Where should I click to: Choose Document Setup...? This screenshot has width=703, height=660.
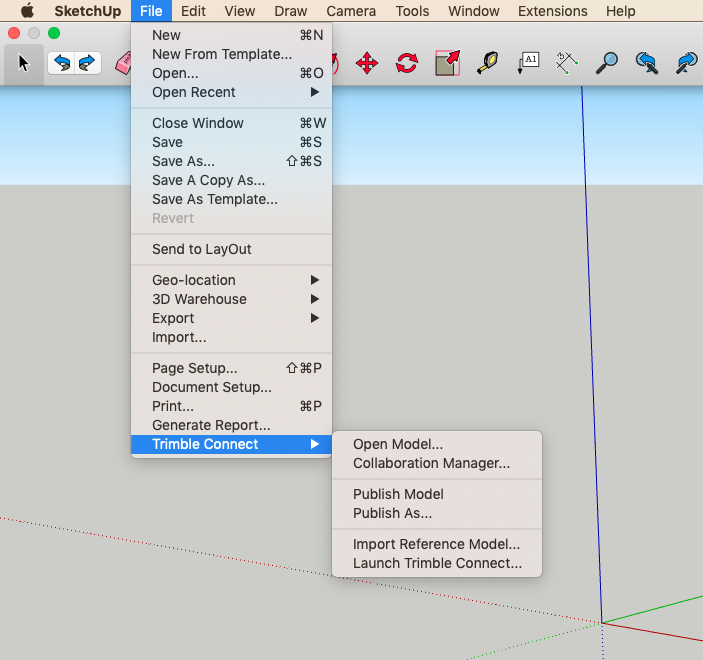point(231,387)
